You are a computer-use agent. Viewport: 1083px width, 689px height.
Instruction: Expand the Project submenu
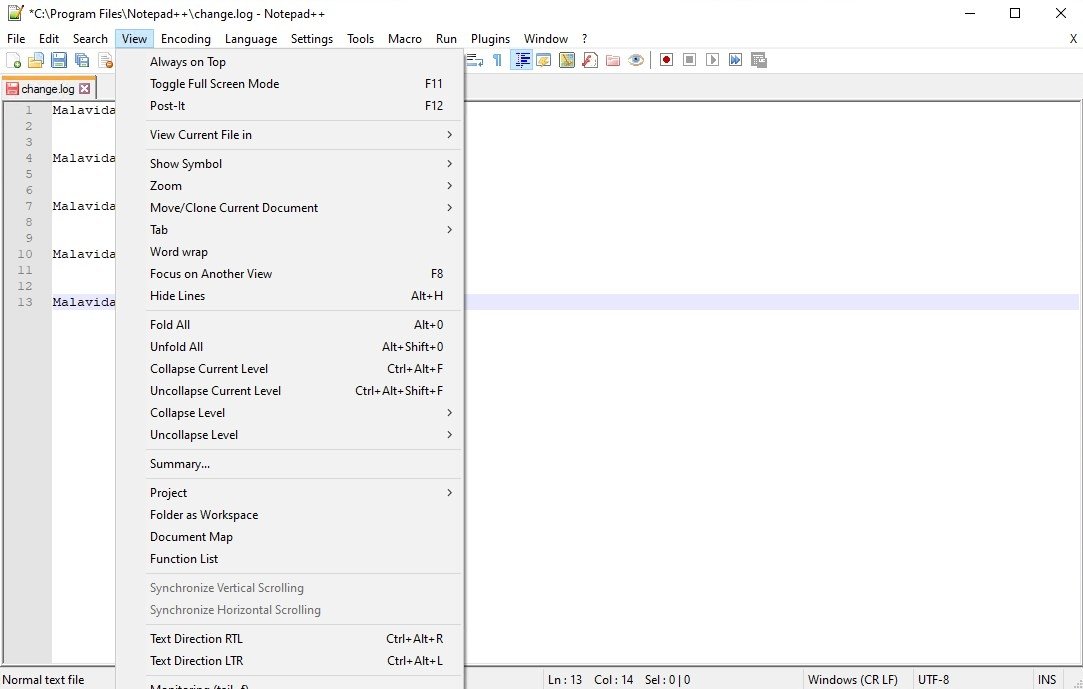(289, 494)
